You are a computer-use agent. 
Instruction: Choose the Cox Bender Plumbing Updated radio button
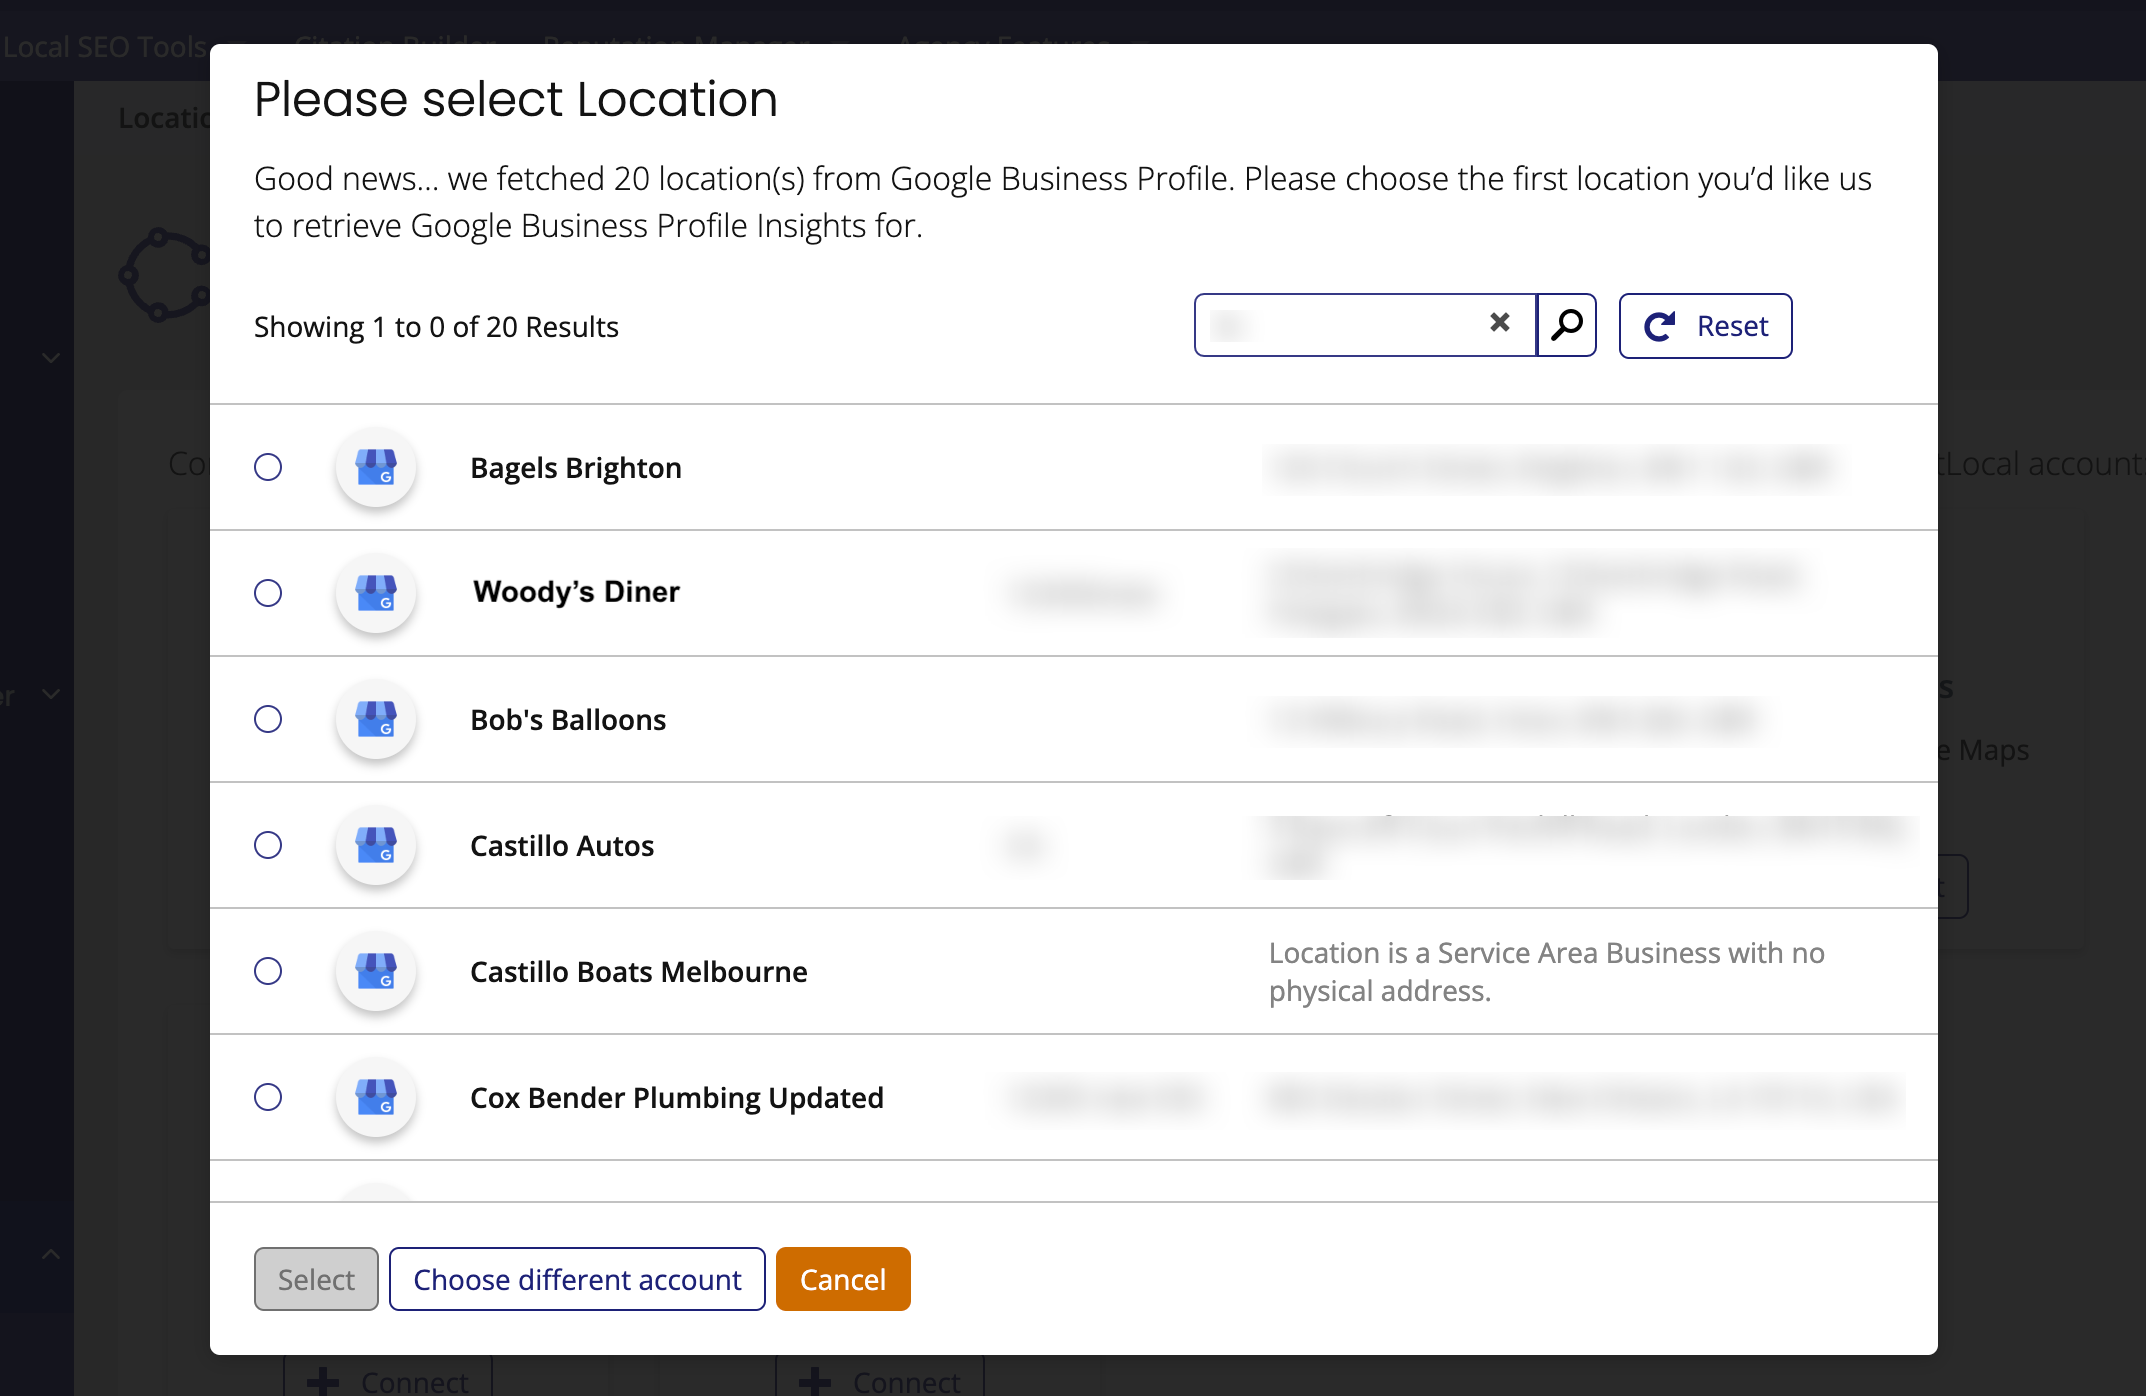268,1097
